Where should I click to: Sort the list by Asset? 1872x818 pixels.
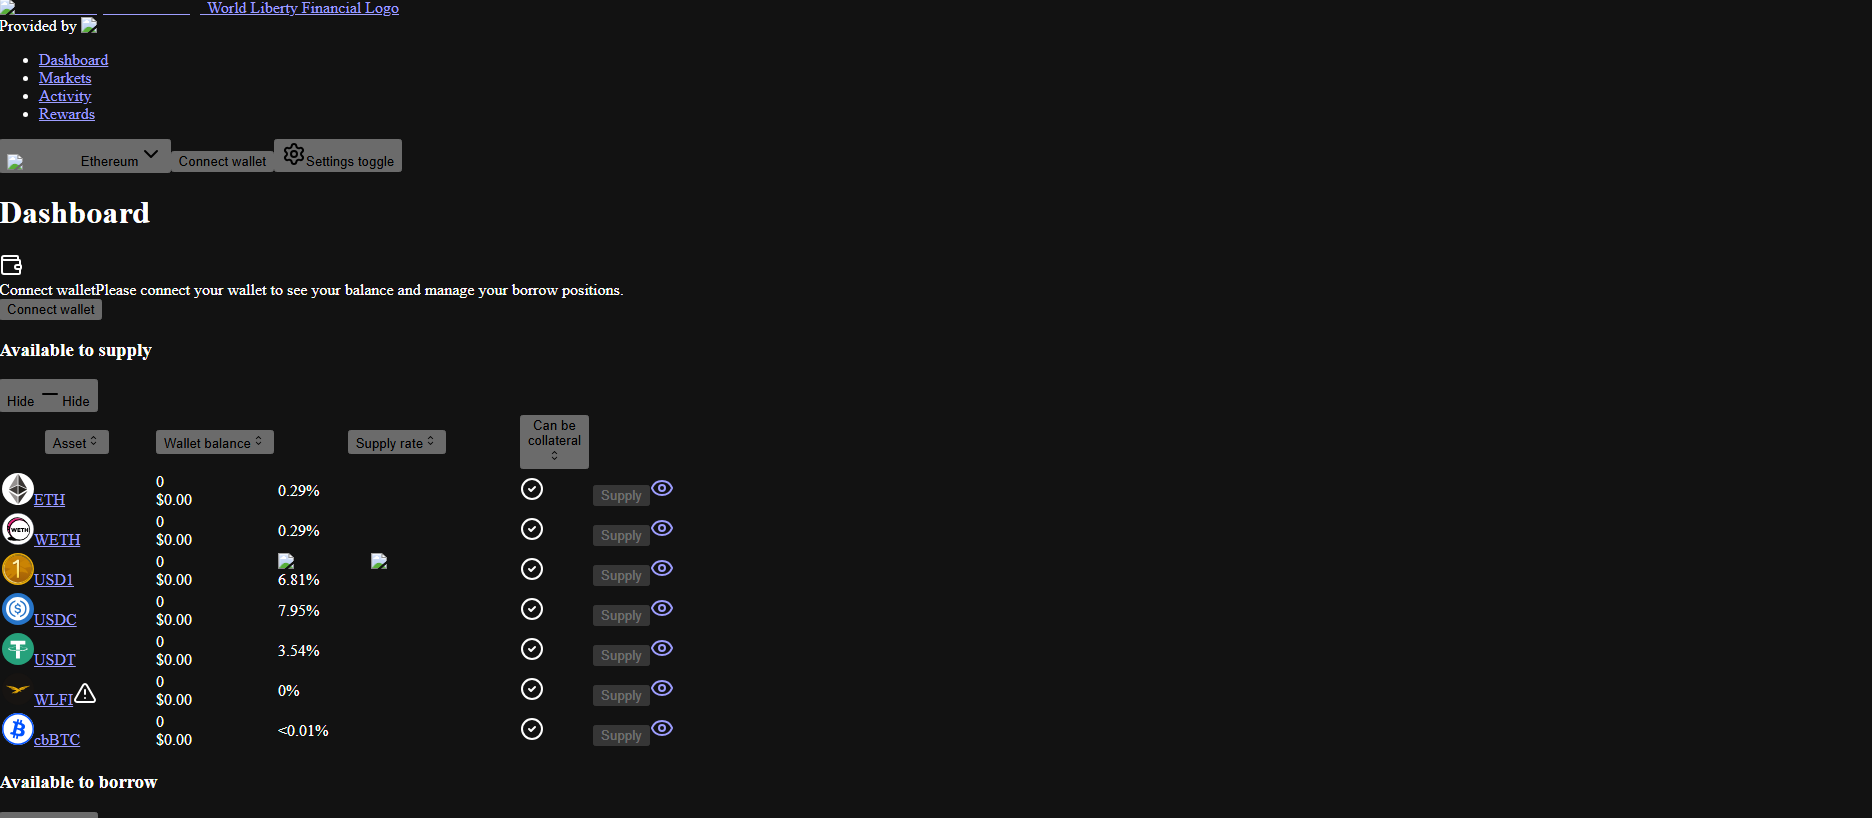click(77, 442)
